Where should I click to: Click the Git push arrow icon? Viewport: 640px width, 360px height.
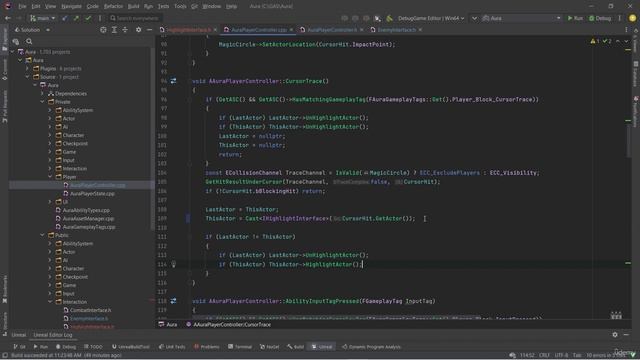click(x=76, y=18)
